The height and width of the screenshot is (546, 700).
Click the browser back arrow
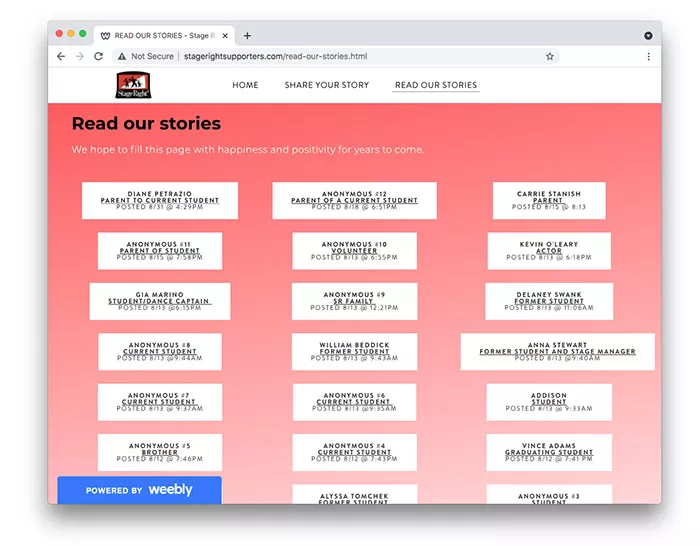(61, 57)
